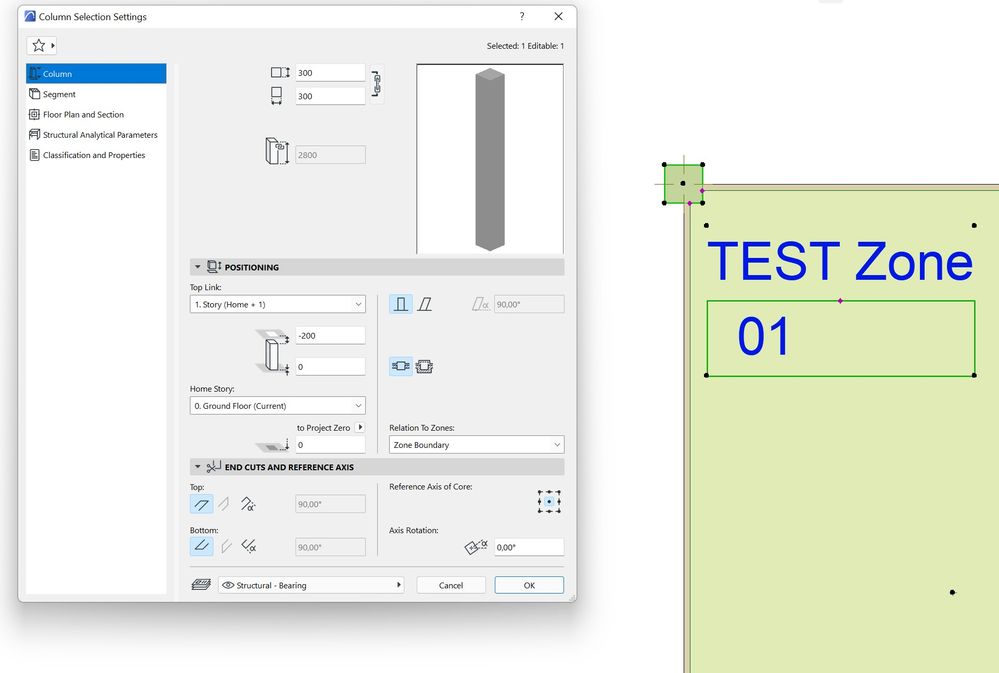Image resolution: width=999 pixels, height=673 pixels.
Task: Click the project zero elevation icon
Action: click(x=273, y=445)
